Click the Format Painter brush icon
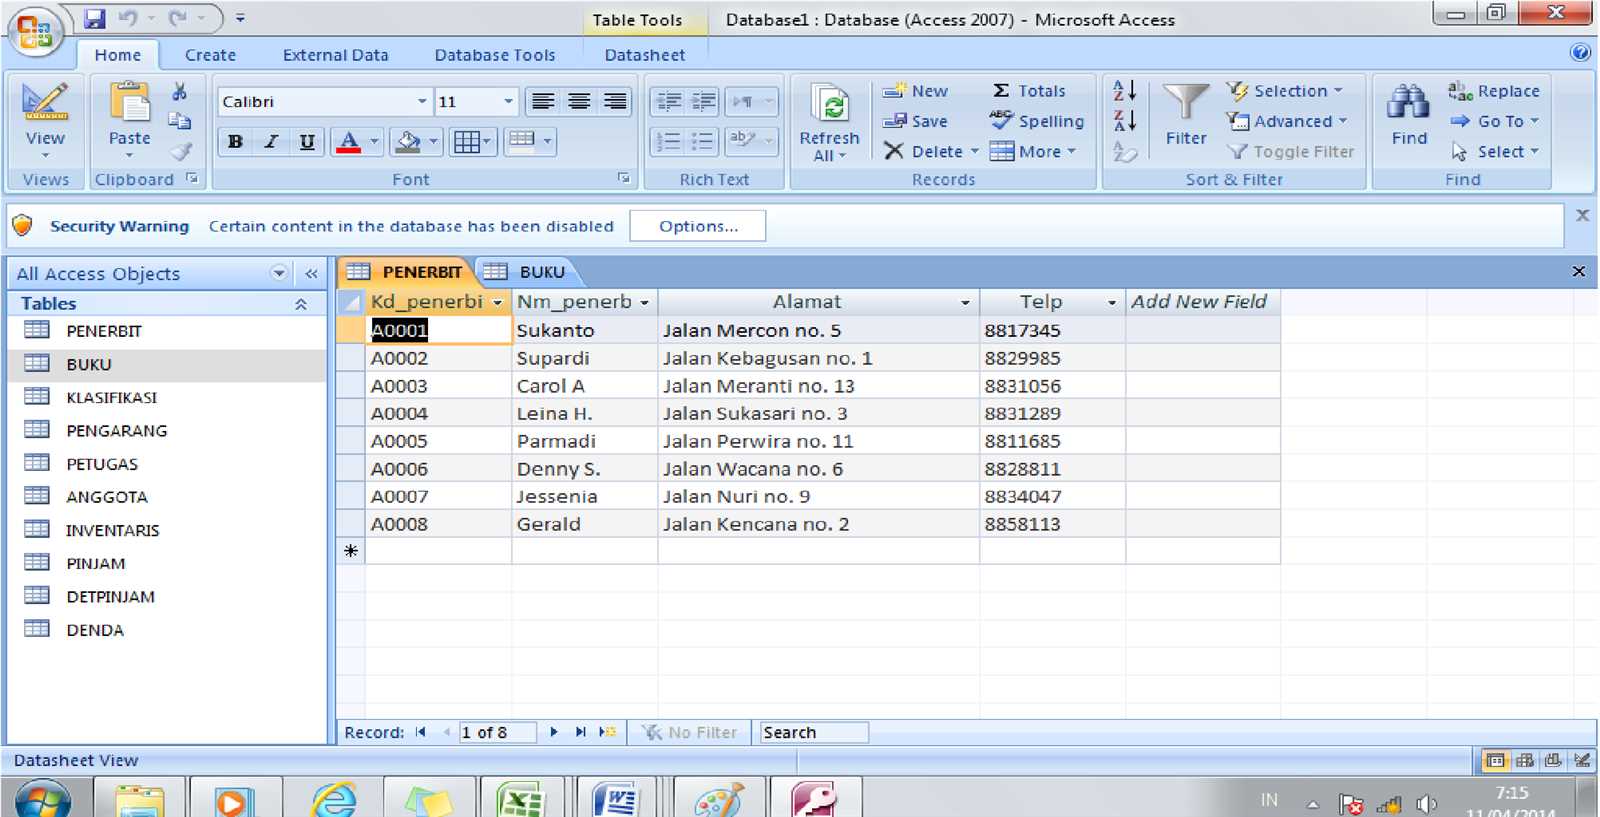 (181, 151)
